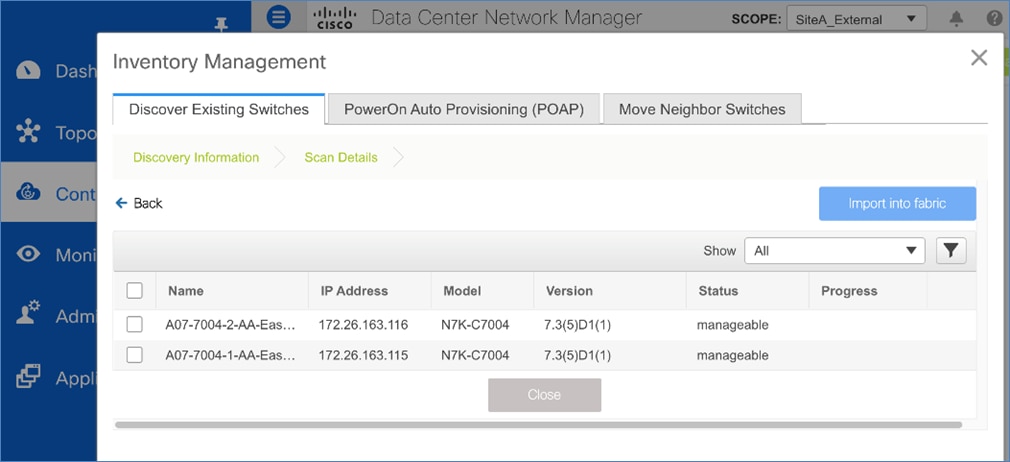Toggle the select-all checkbox in table header
1010x462 pixels.
click(135, 291)
